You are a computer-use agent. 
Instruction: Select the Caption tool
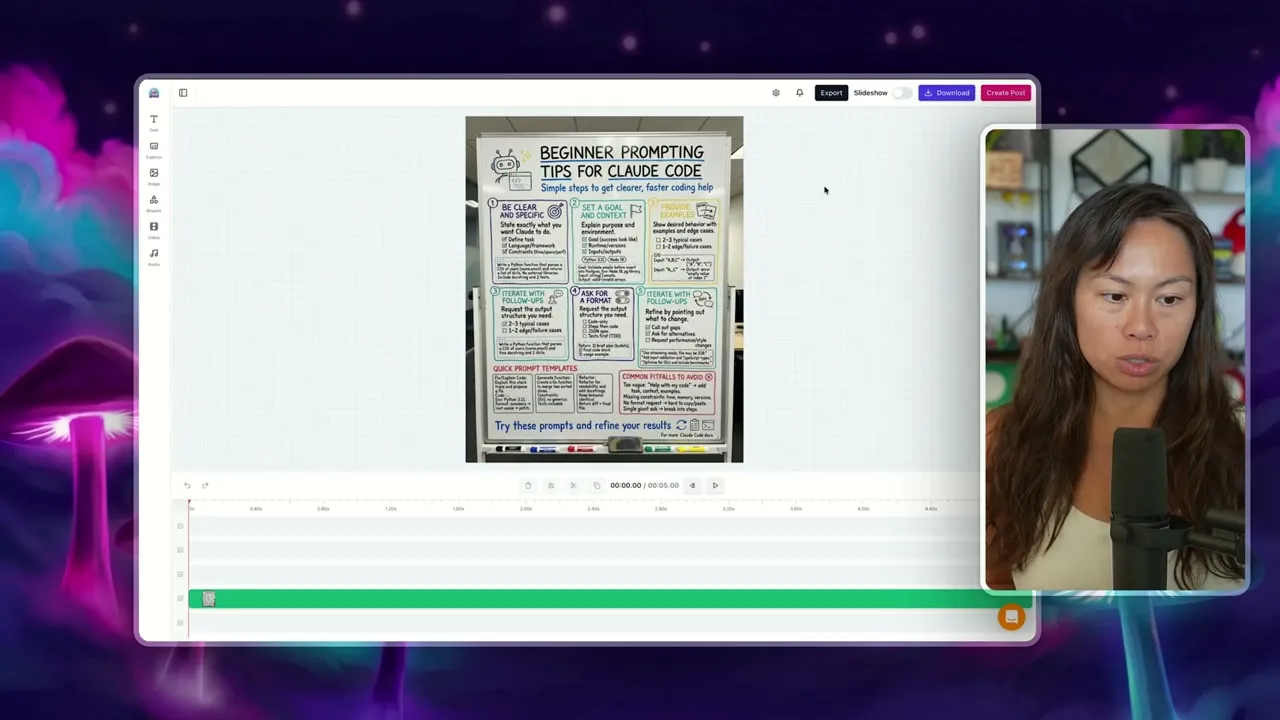[154, 149]
